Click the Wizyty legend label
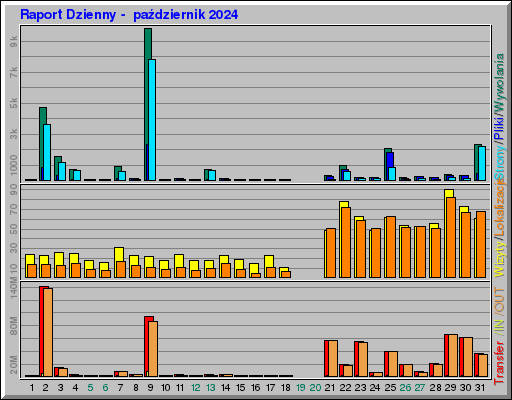512x400 pixels. coord(499,259)
